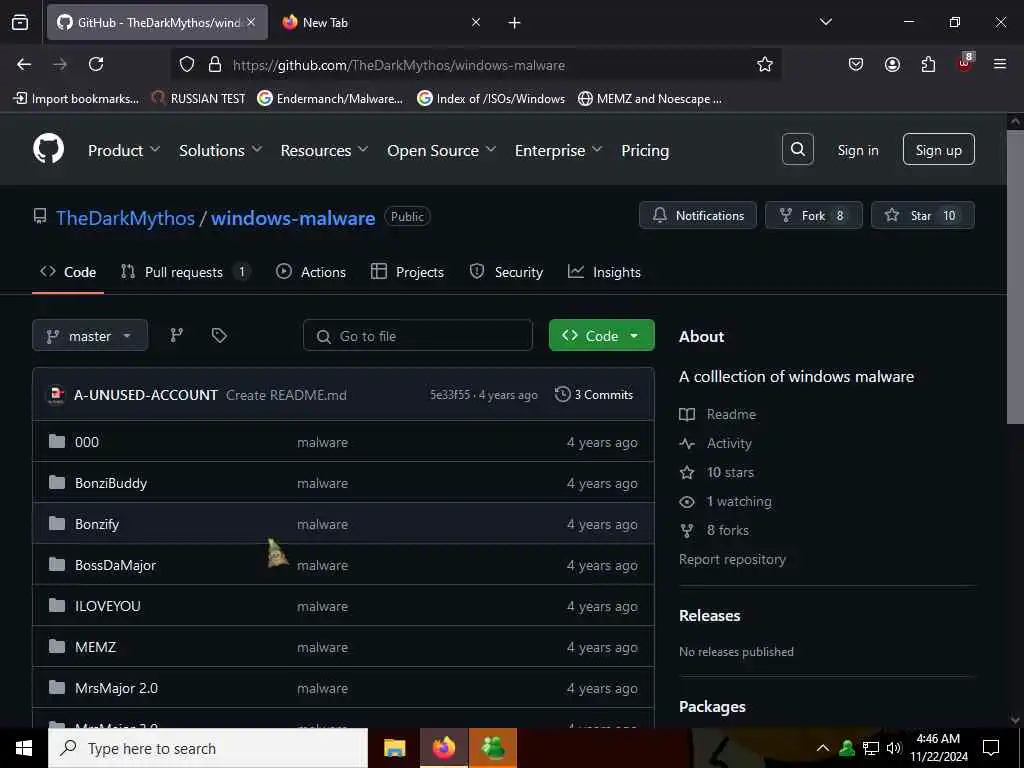The image size is (1024, 768).
Task: Open the Actions tab
Action: tap(311, 272)
